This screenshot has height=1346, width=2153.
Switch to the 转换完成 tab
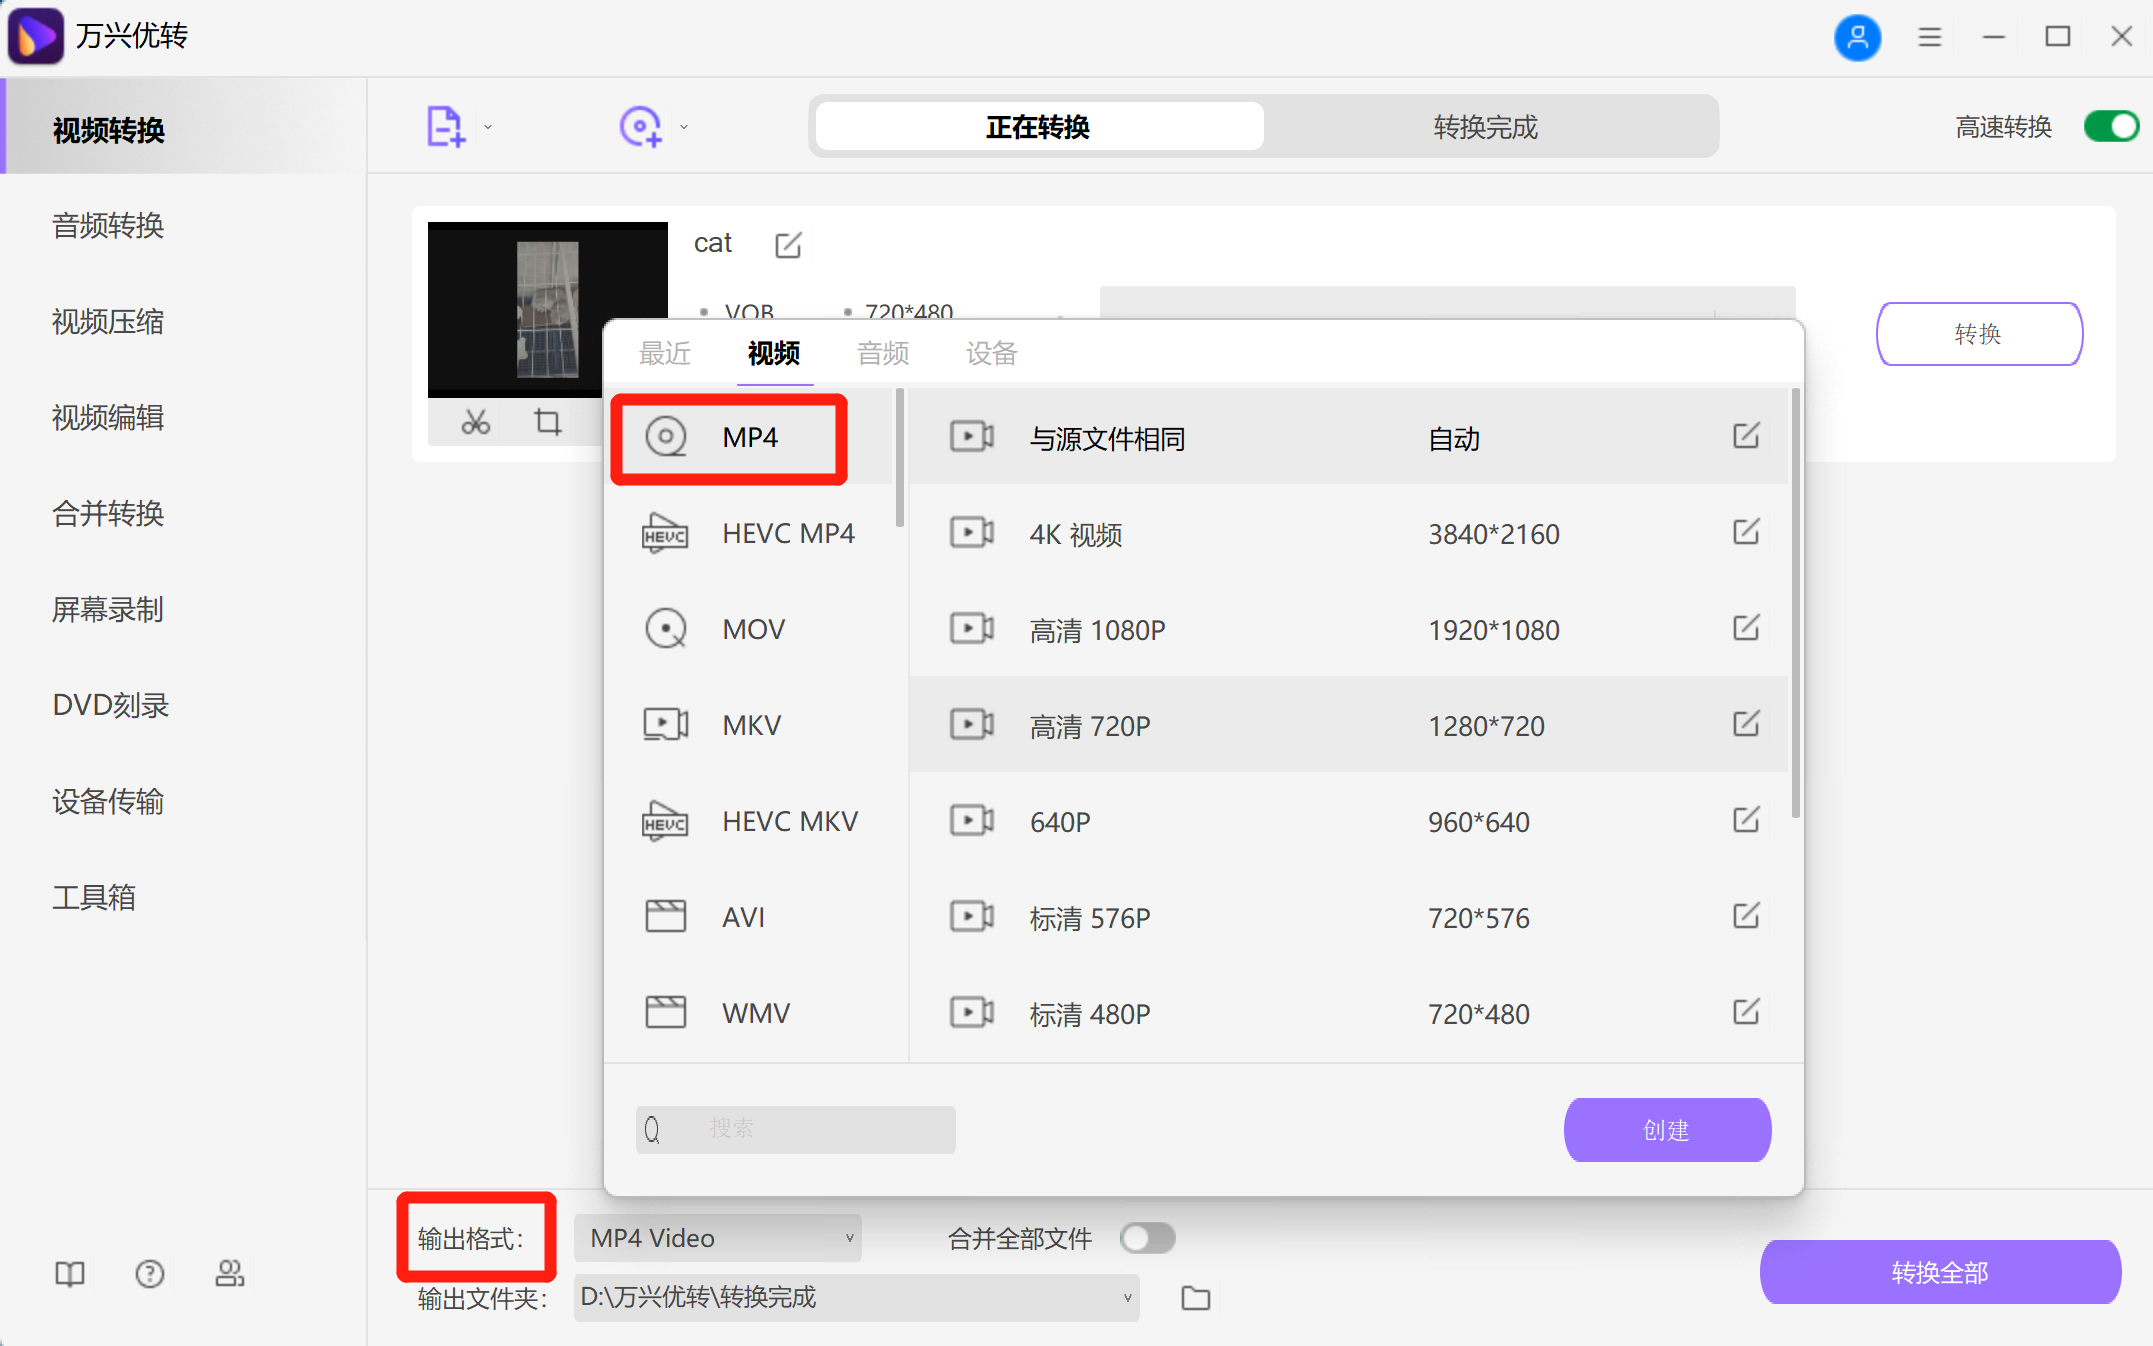[x=1484, y=127]
